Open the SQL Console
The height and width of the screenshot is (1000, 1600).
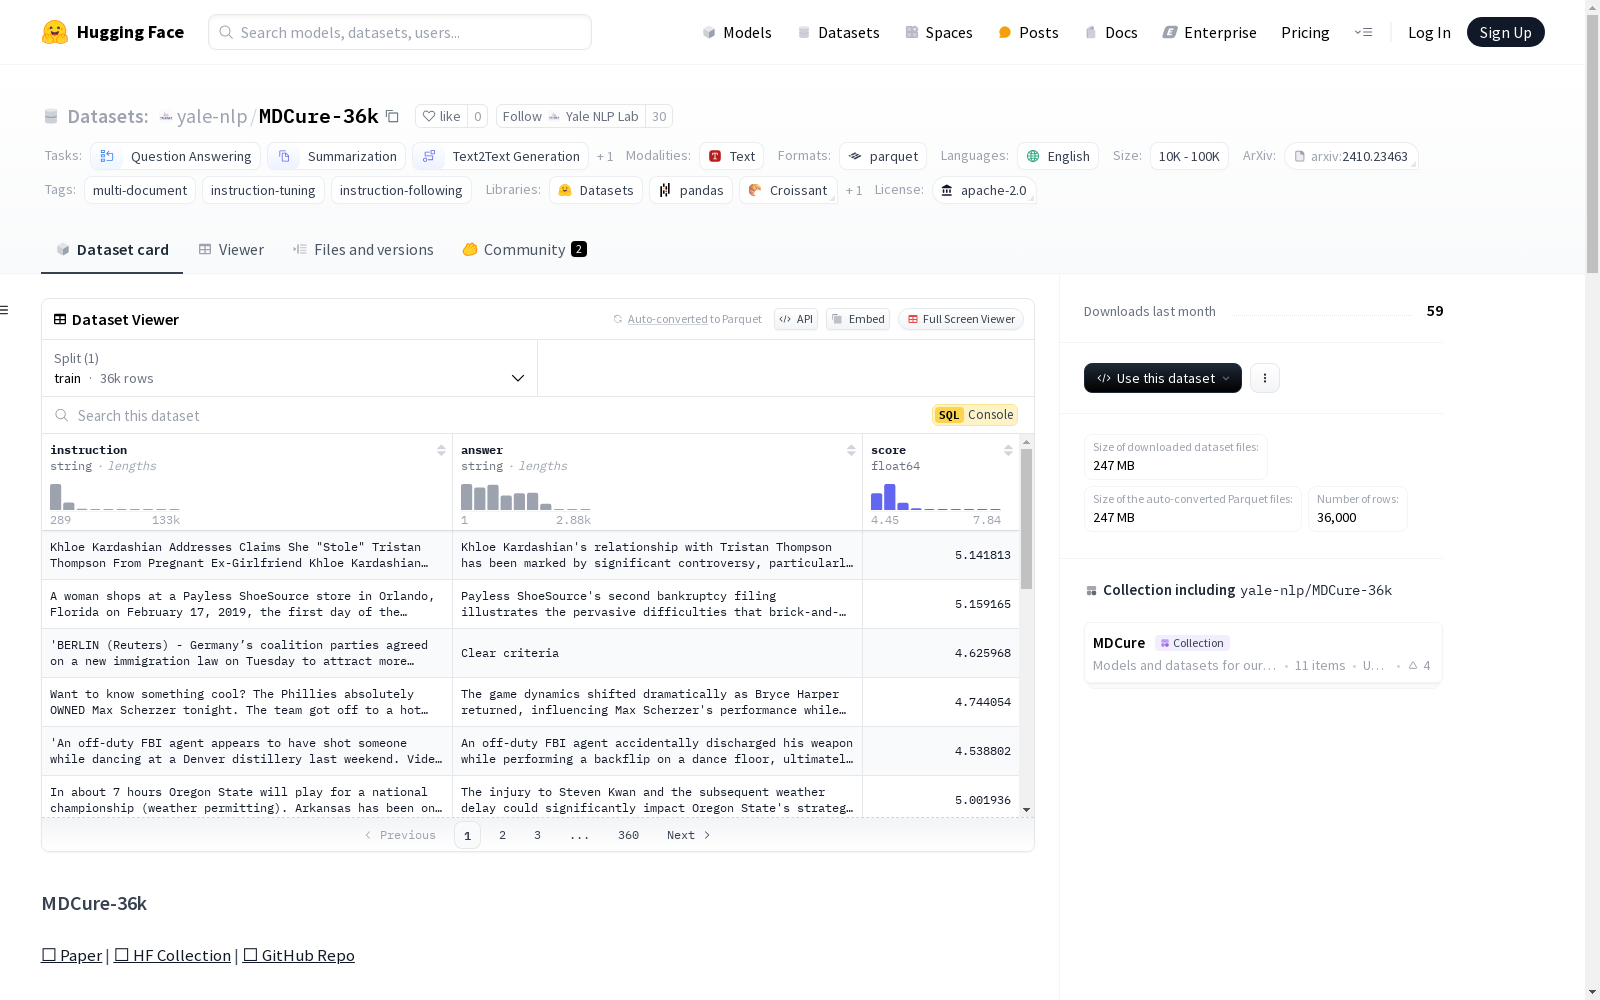(x=975, y=415)
